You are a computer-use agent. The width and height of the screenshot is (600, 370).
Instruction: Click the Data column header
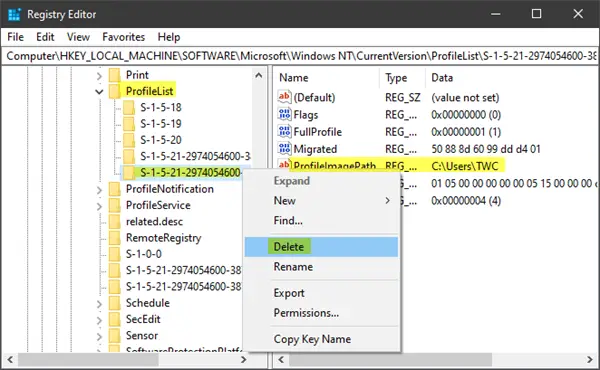click(442, 78)
